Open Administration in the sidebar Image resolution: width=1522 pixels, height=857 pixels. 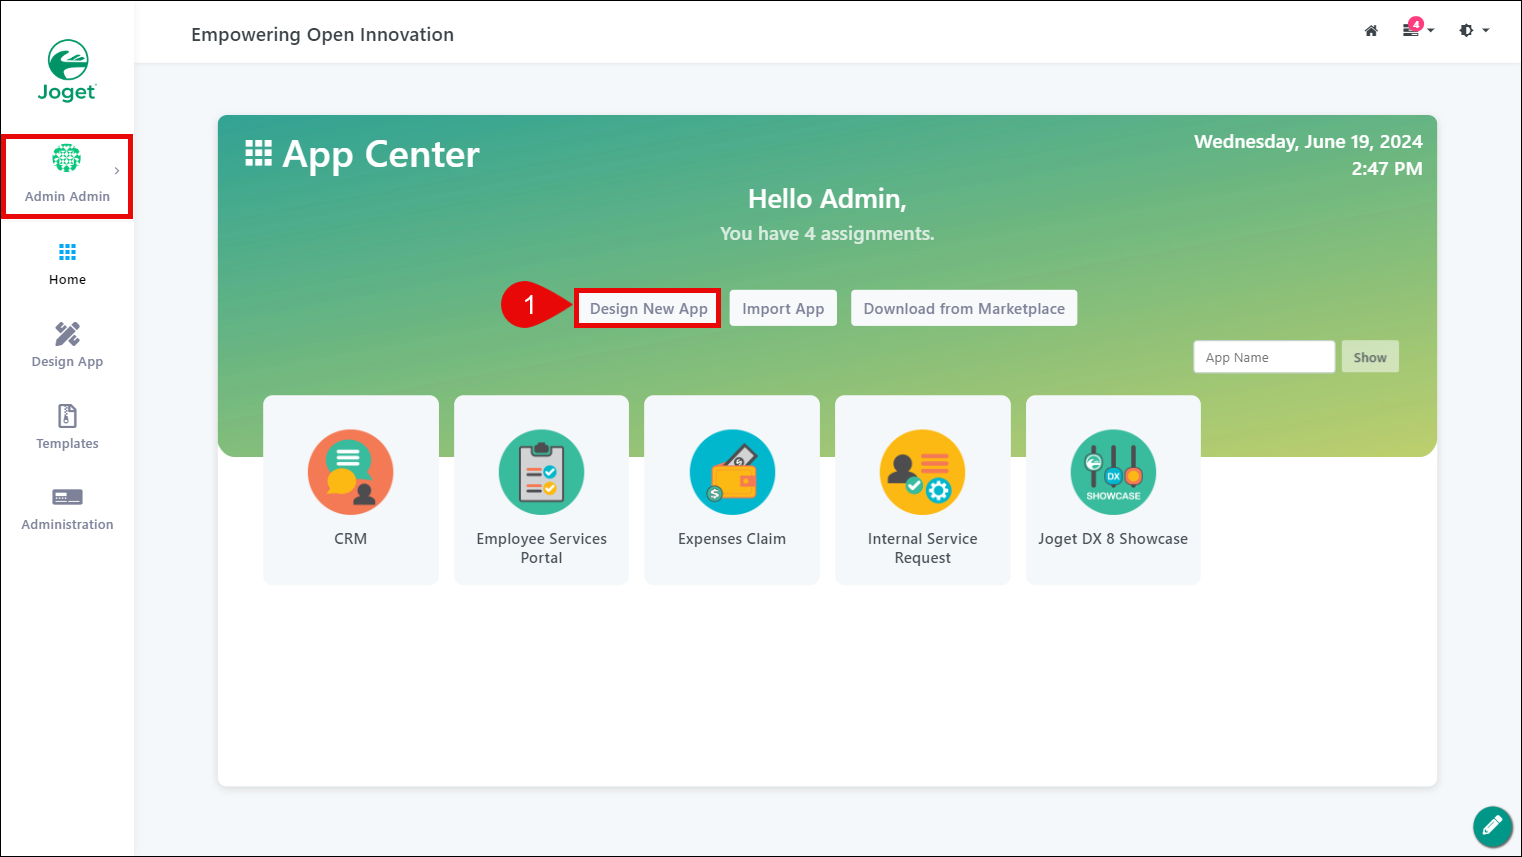click(67, 509)
